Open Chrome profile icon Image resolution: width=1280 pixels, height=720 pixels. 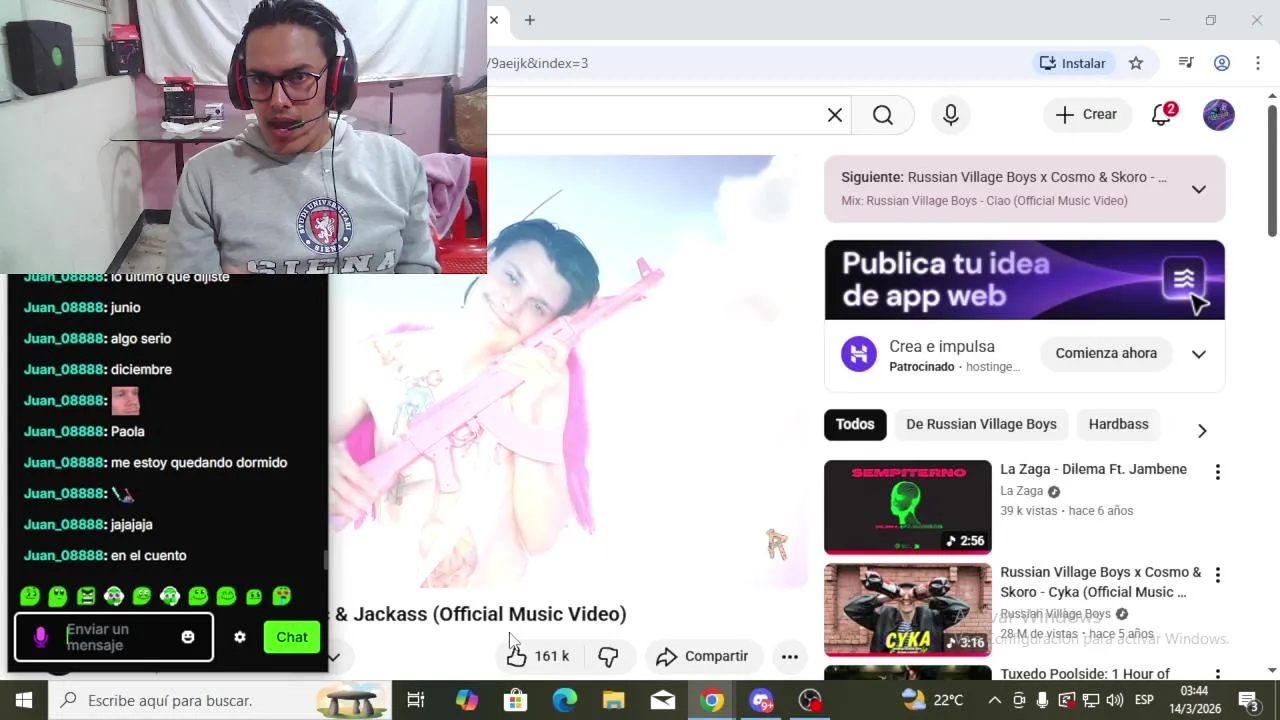pyautogui.click(x=1221, y=63)
